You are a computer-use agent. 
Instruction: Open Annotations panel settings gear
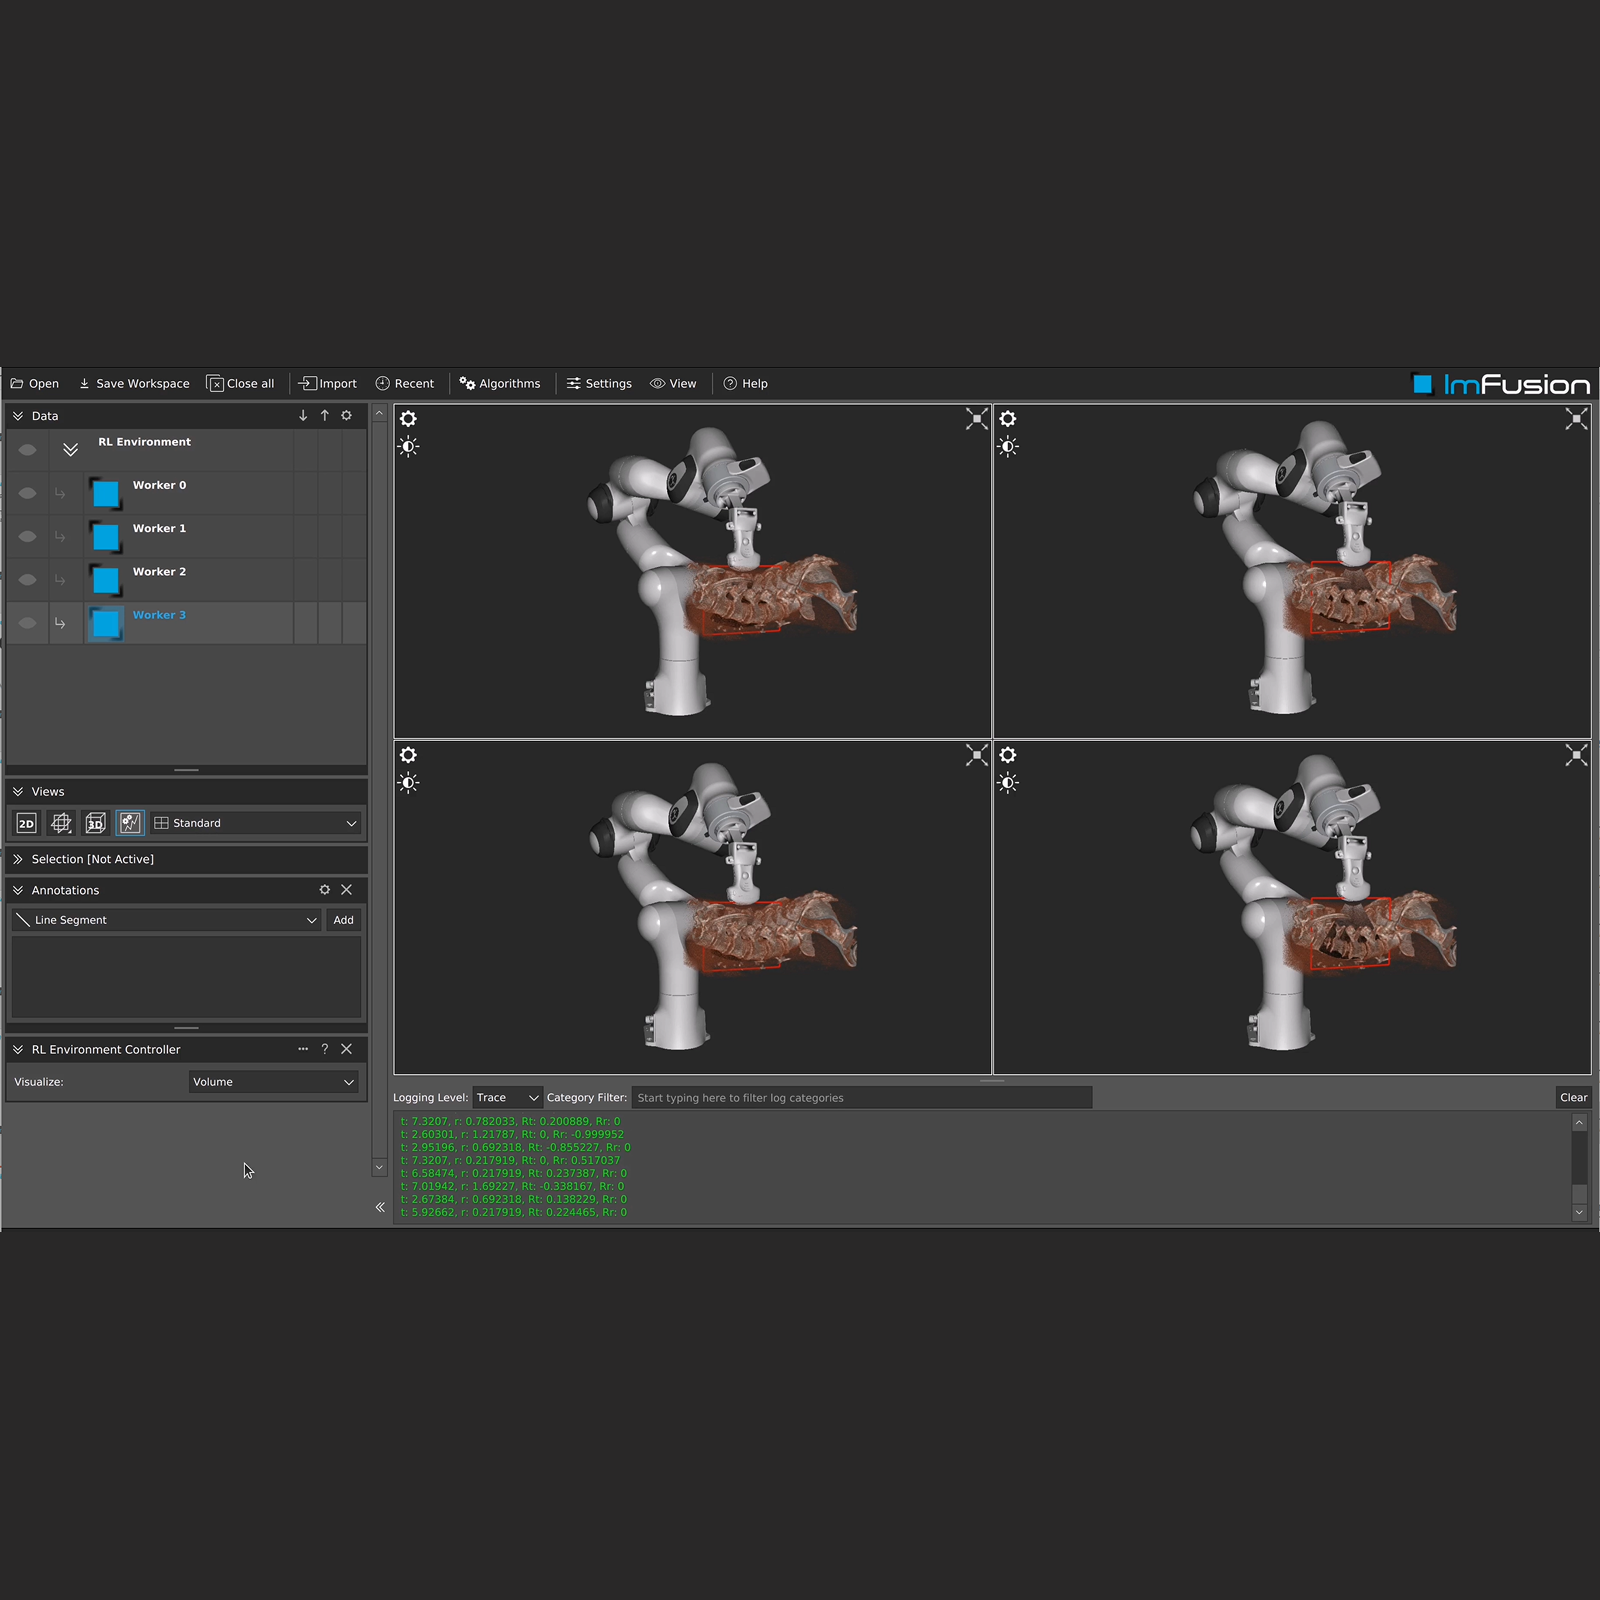[324, 890]
